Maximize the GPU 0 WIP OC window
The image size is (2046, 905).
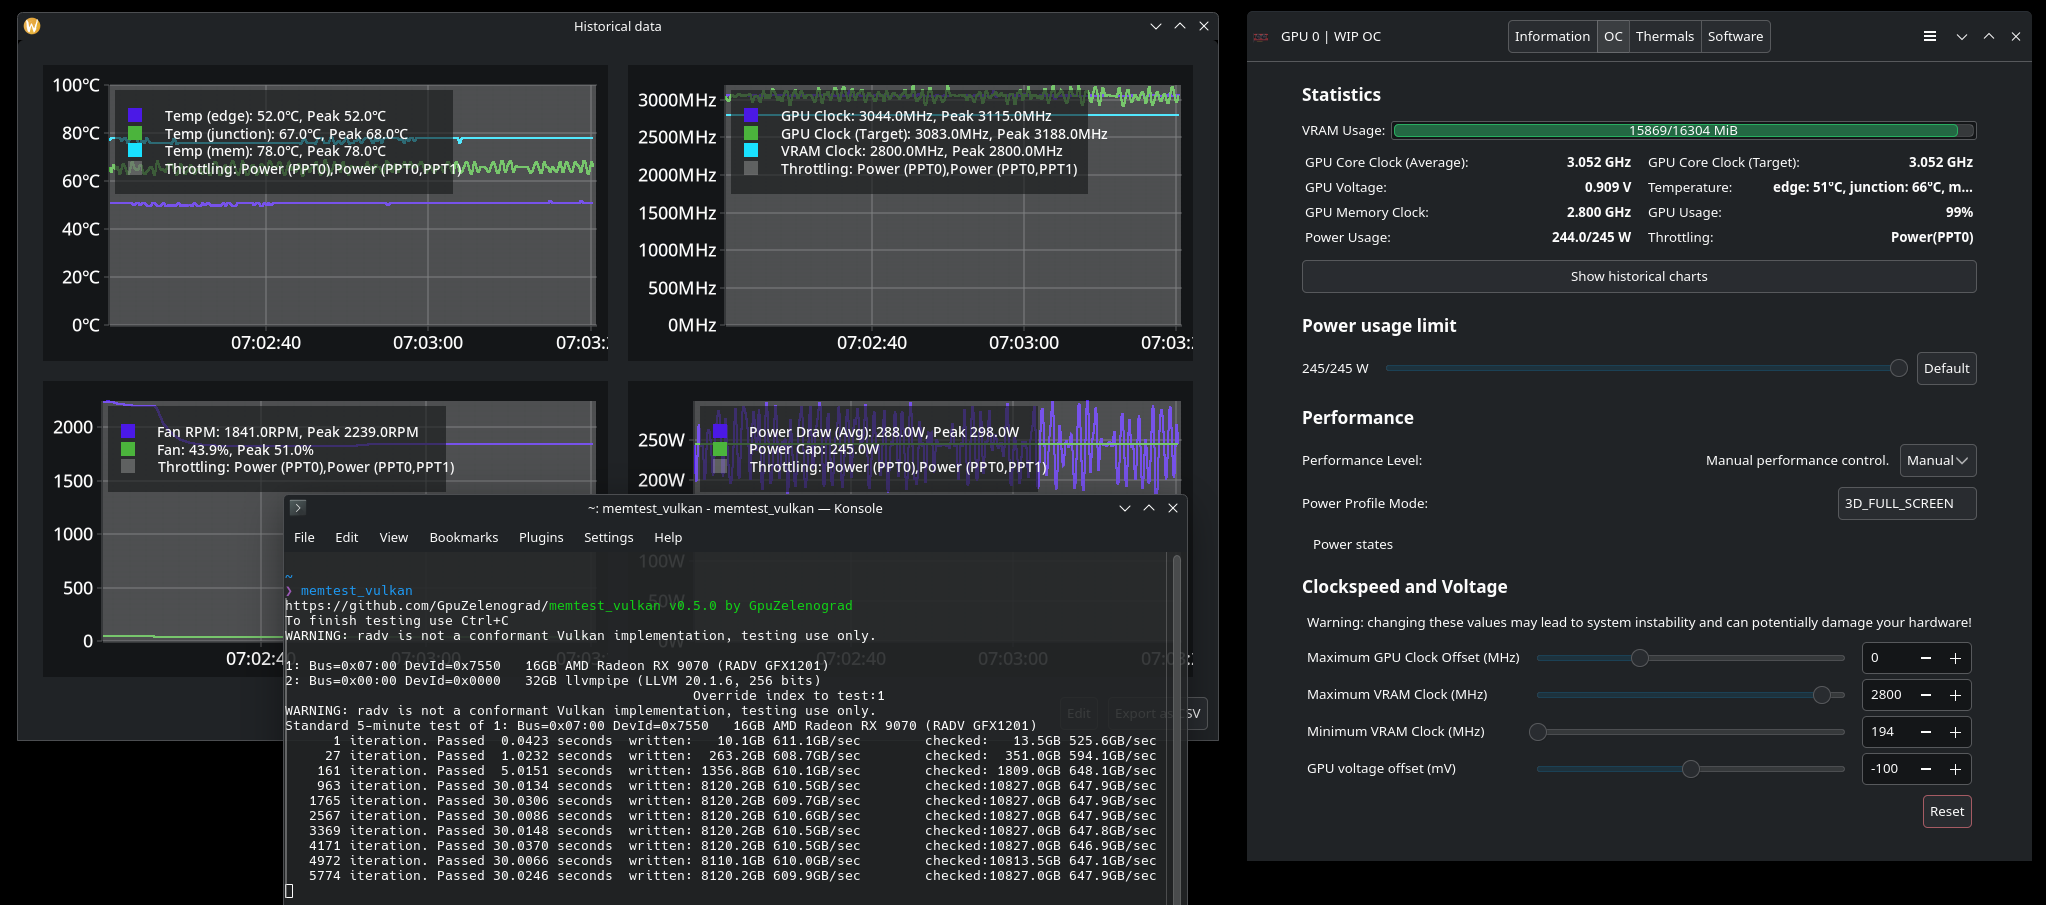1989,36
